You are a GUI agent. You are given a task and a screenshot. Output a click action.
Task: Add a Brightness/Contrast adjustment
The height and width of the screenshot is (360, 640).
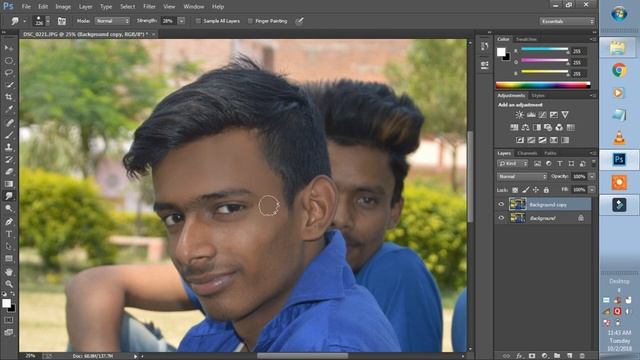pyautogui.click(x=519, y=115)
